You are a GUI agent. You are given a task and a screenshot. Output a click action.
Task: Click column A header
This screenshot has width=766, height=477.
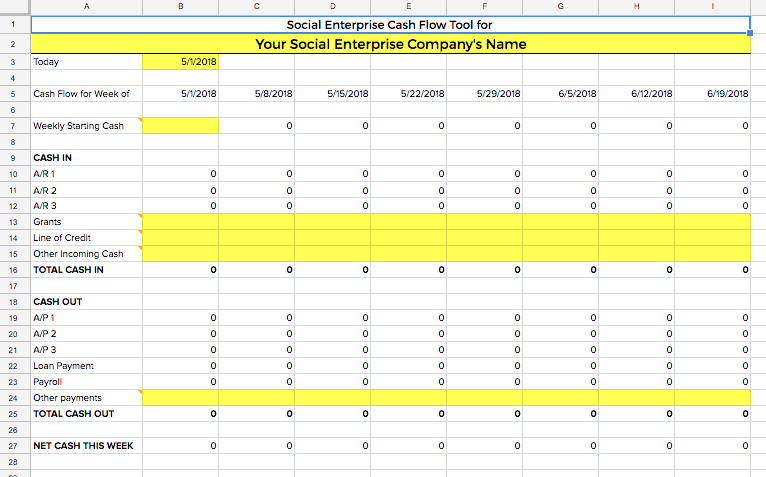[86, 7]
